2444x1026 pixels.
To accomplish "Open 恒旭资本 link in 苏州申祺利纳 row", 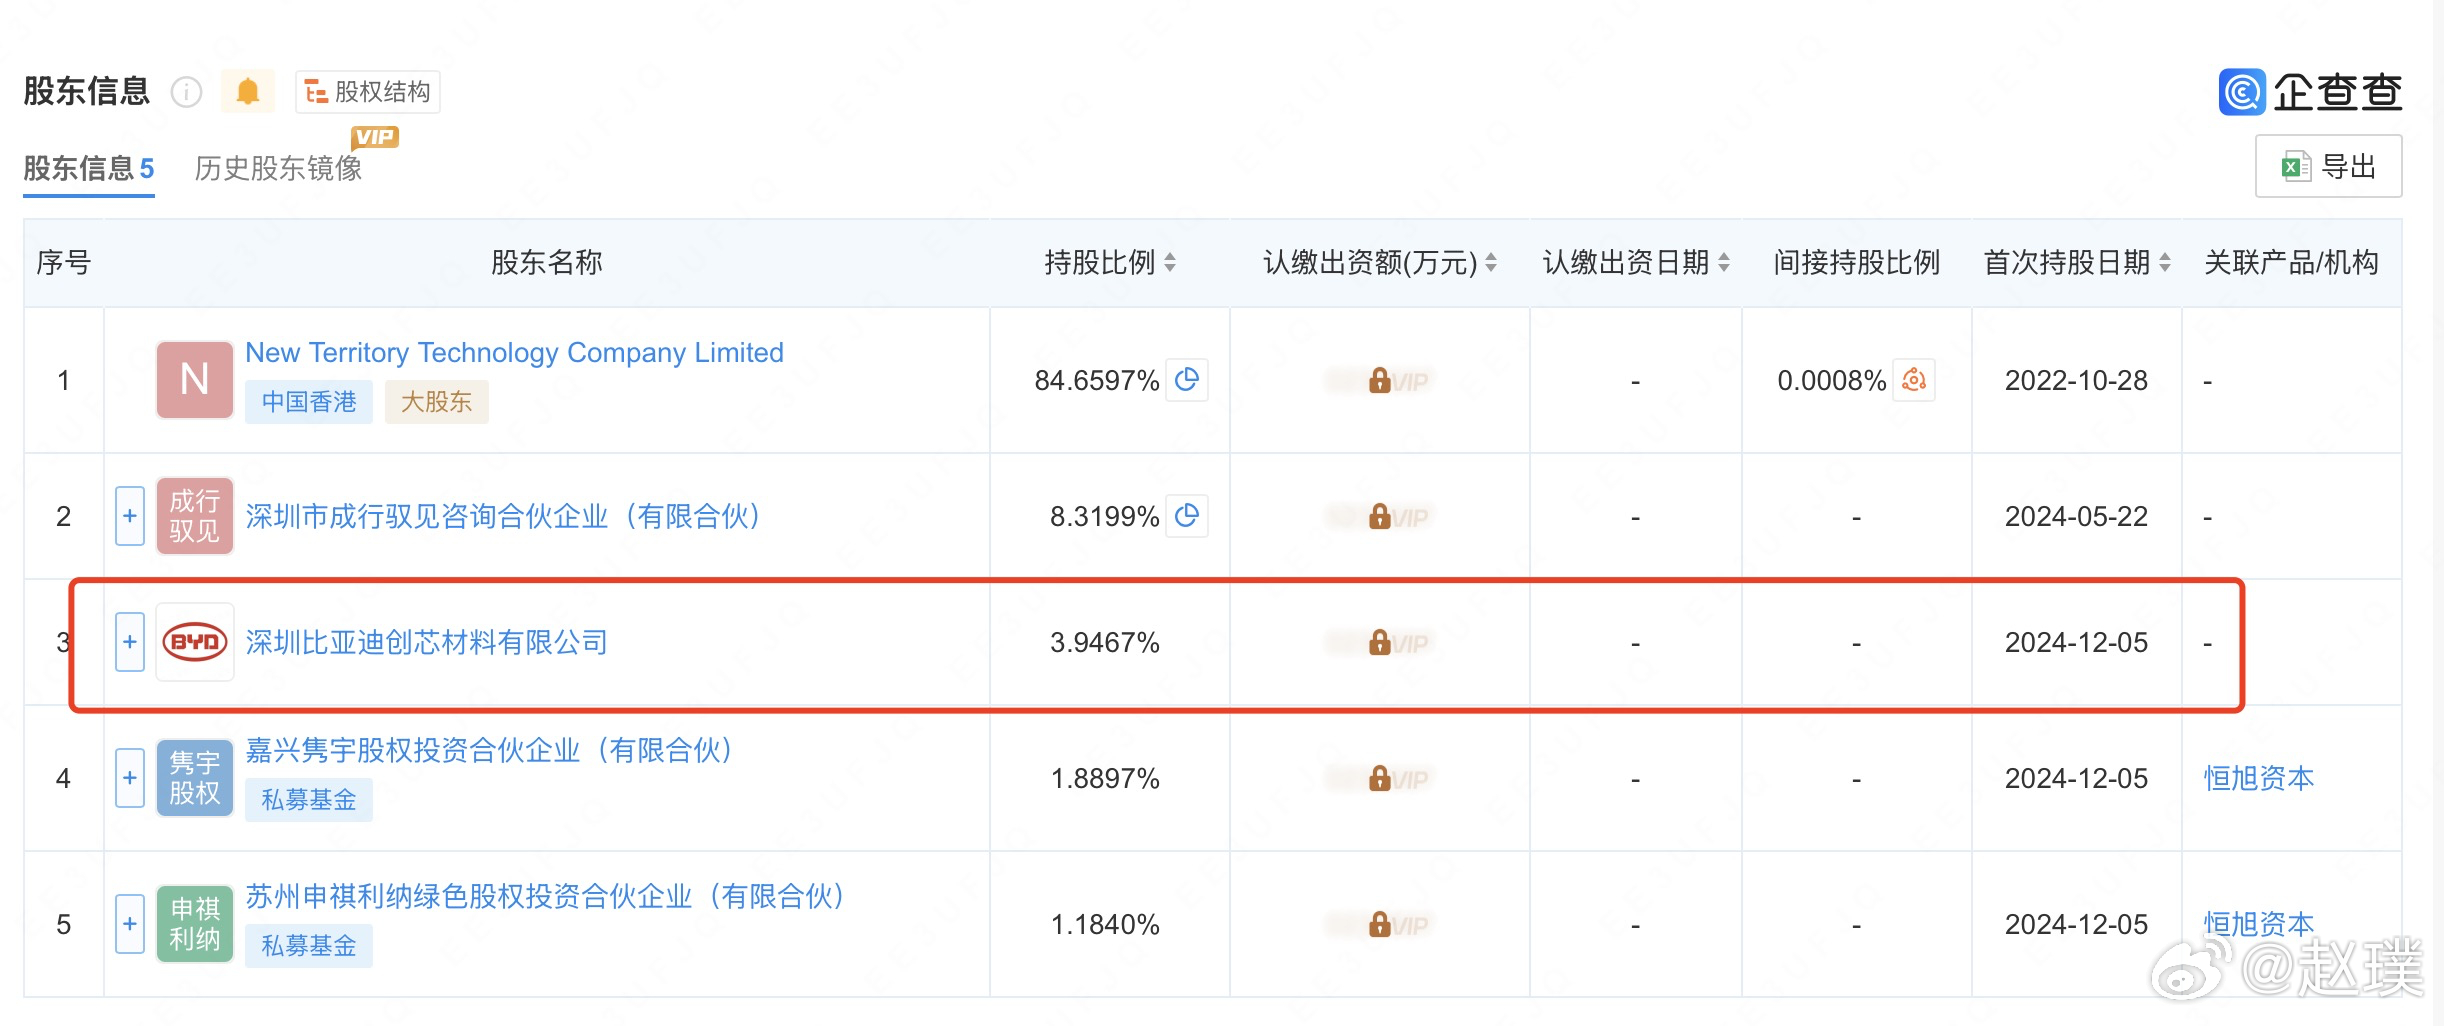I will point(2259,924).
